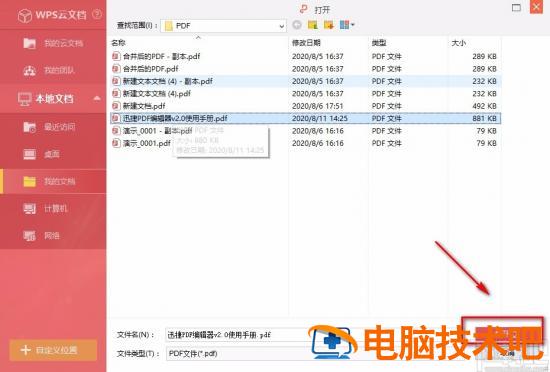Select file 新建文档.pdf
This screenshot has height=372, width=550.
pos(306,106)
